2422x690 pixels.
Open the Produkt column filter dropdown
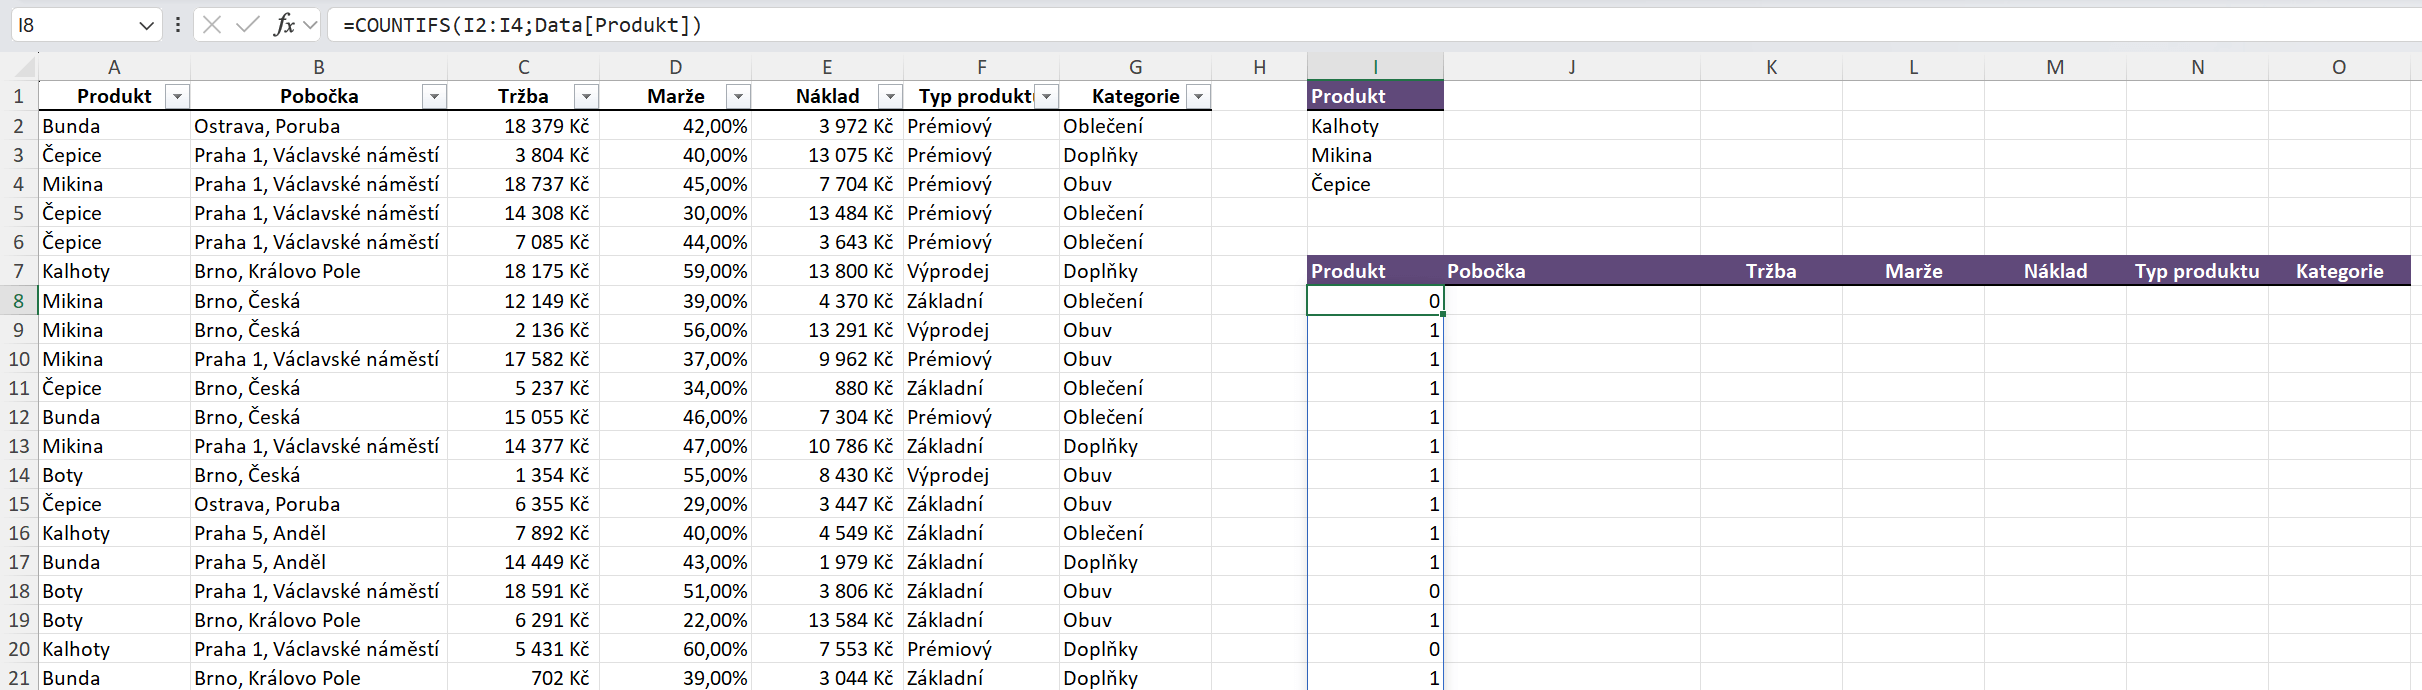[x=177, y=97]
